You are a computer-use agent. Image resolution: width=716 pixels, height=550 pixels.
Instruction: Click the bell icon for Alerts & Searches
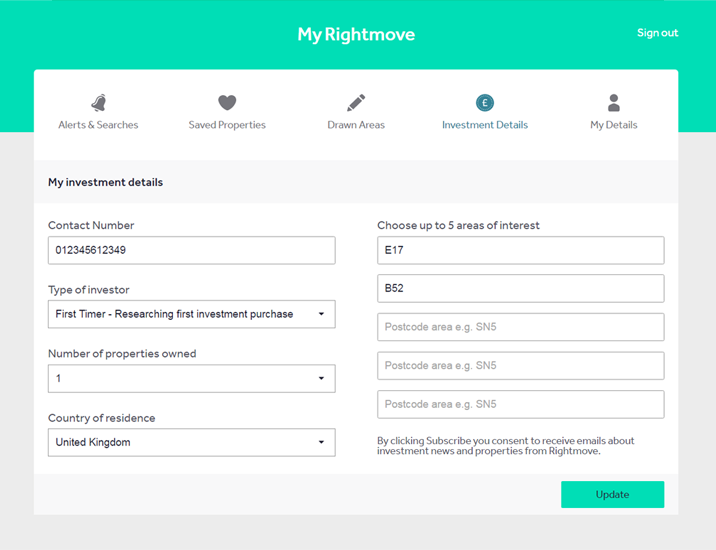99,103
